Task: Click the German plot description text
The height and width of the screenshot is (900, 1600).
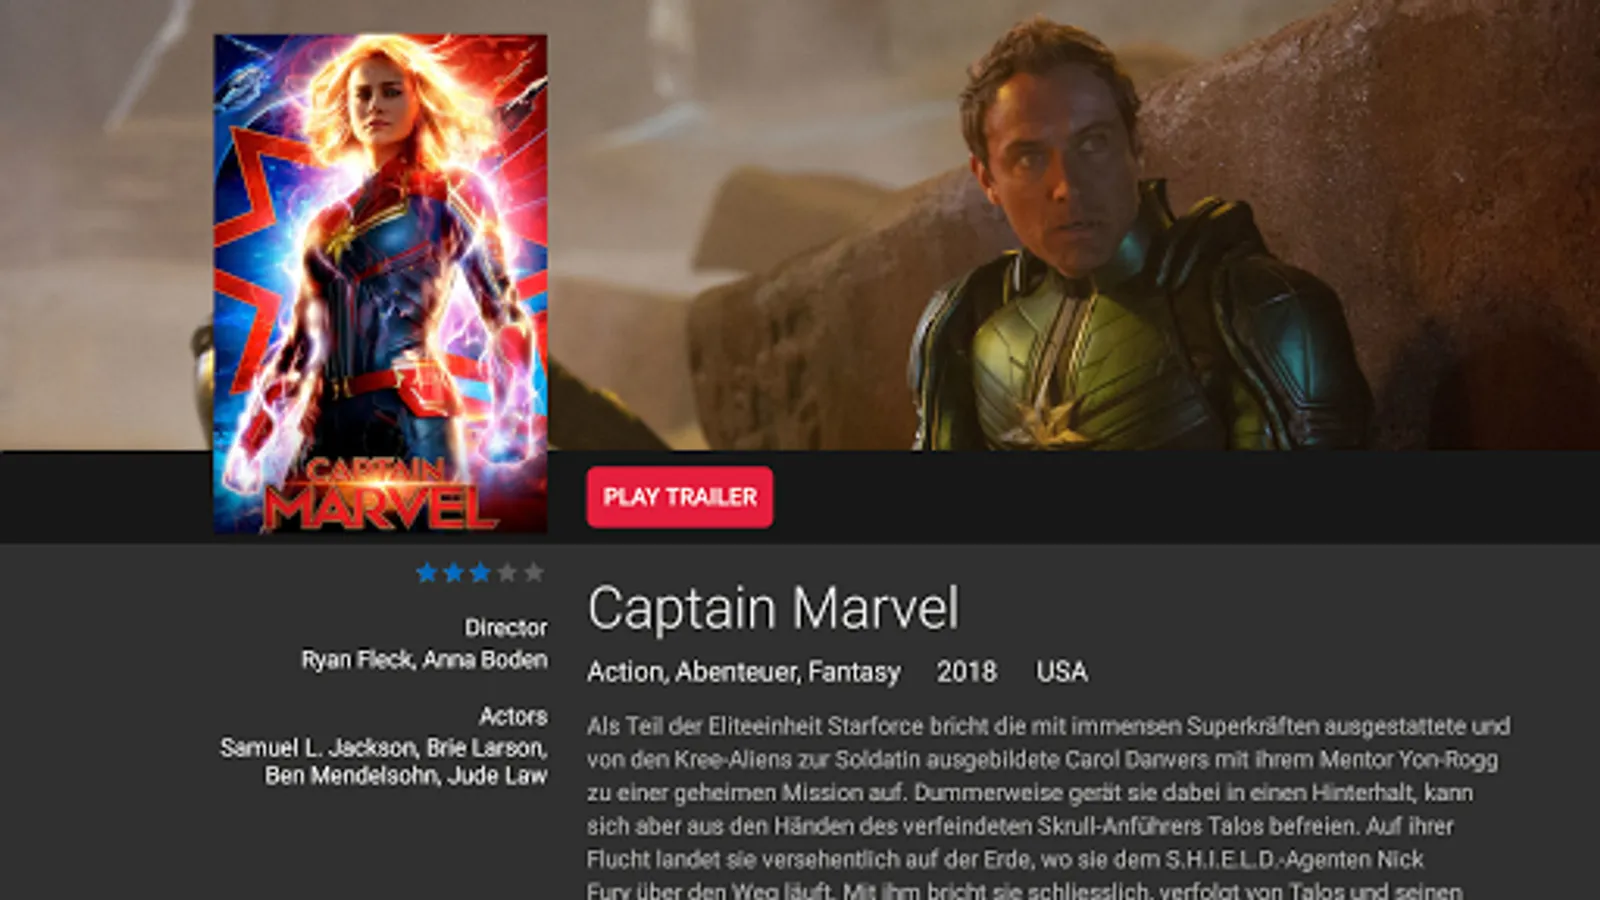Action: [x=1048, y=807]
